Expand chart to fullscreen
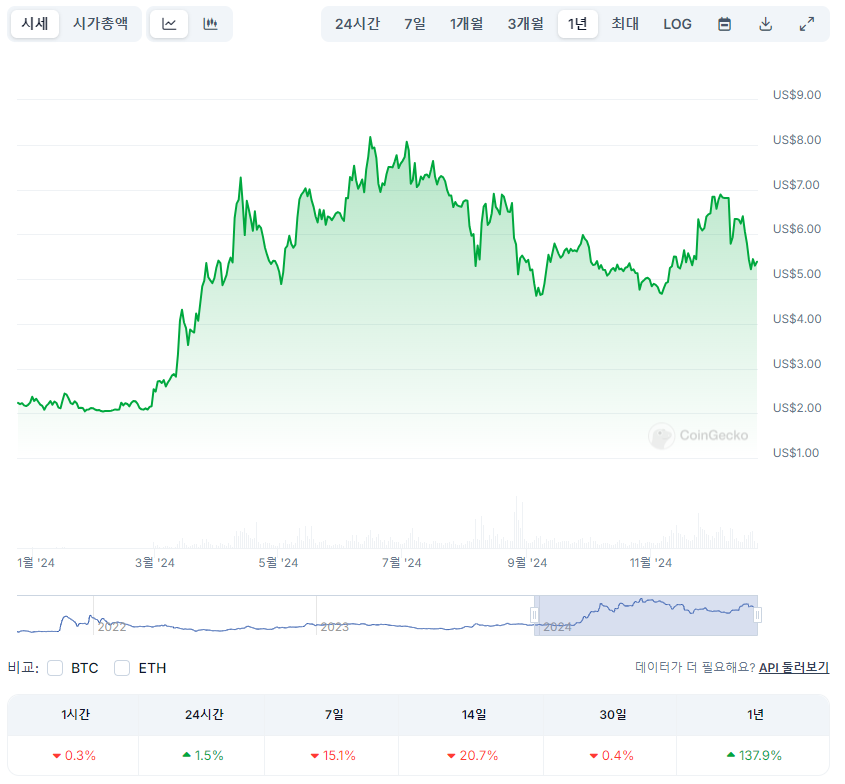 tap(807, 24)
